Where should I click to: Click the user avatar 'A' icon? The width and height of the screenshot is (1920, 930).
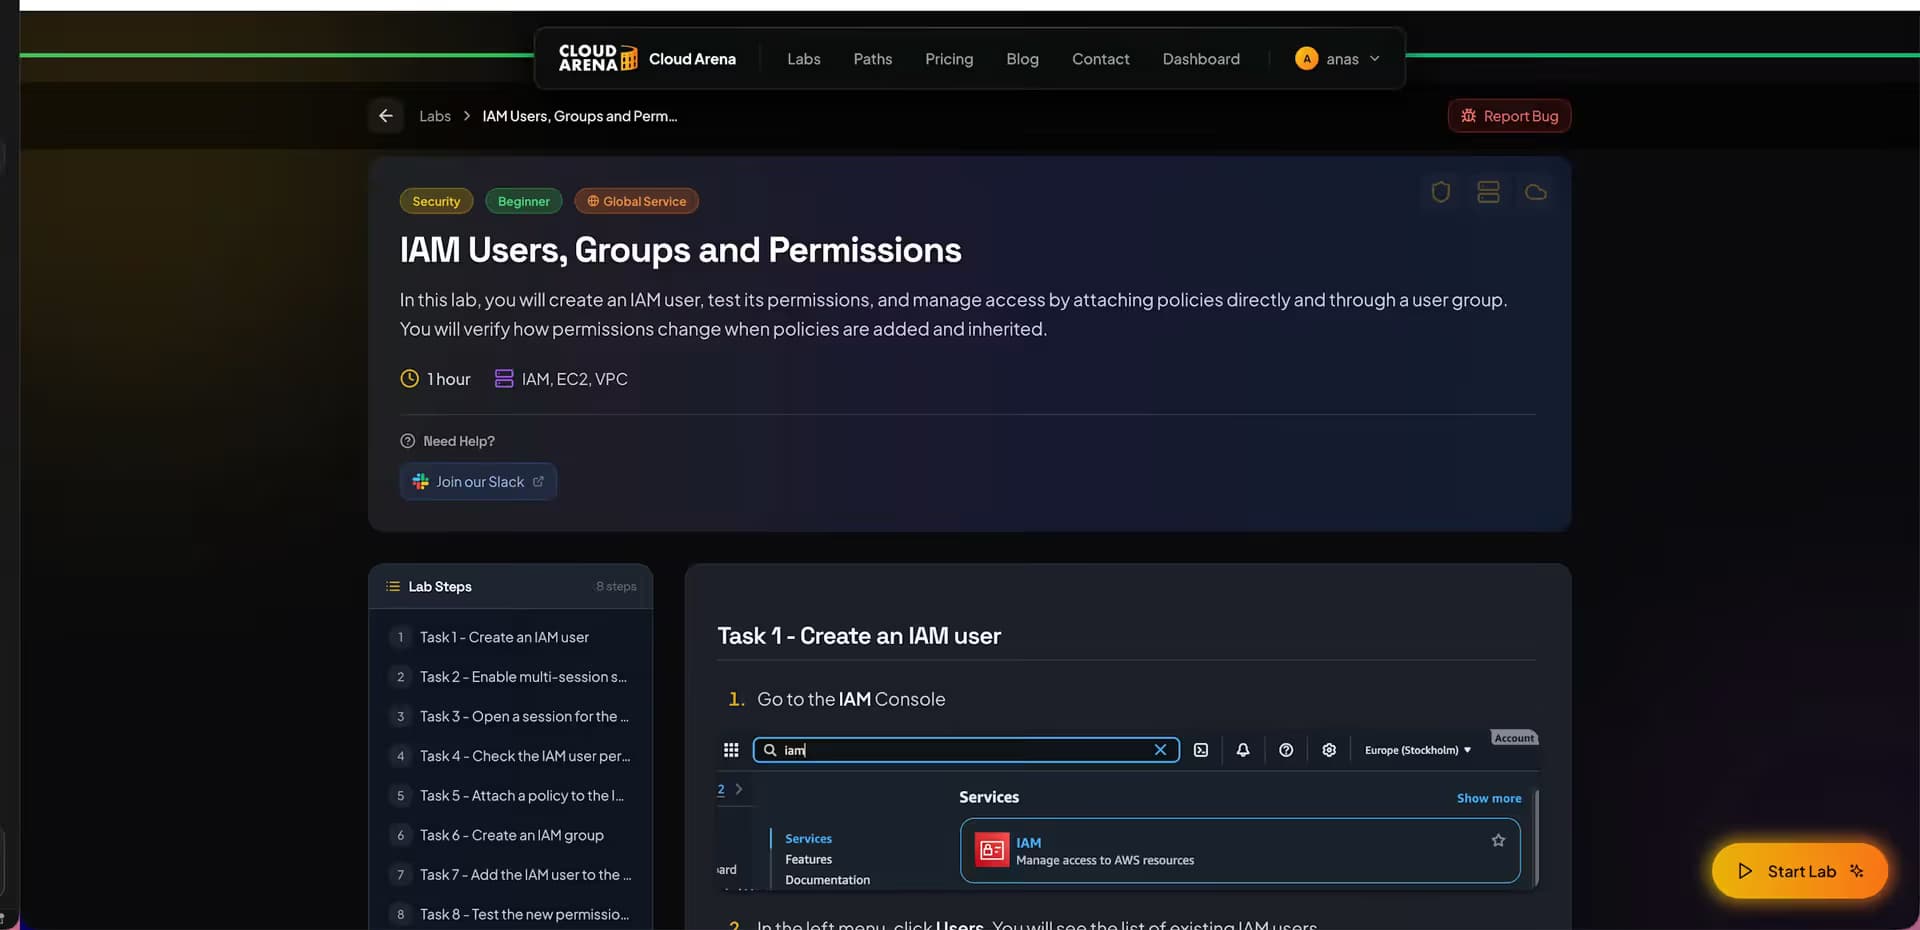(1306, 59)
